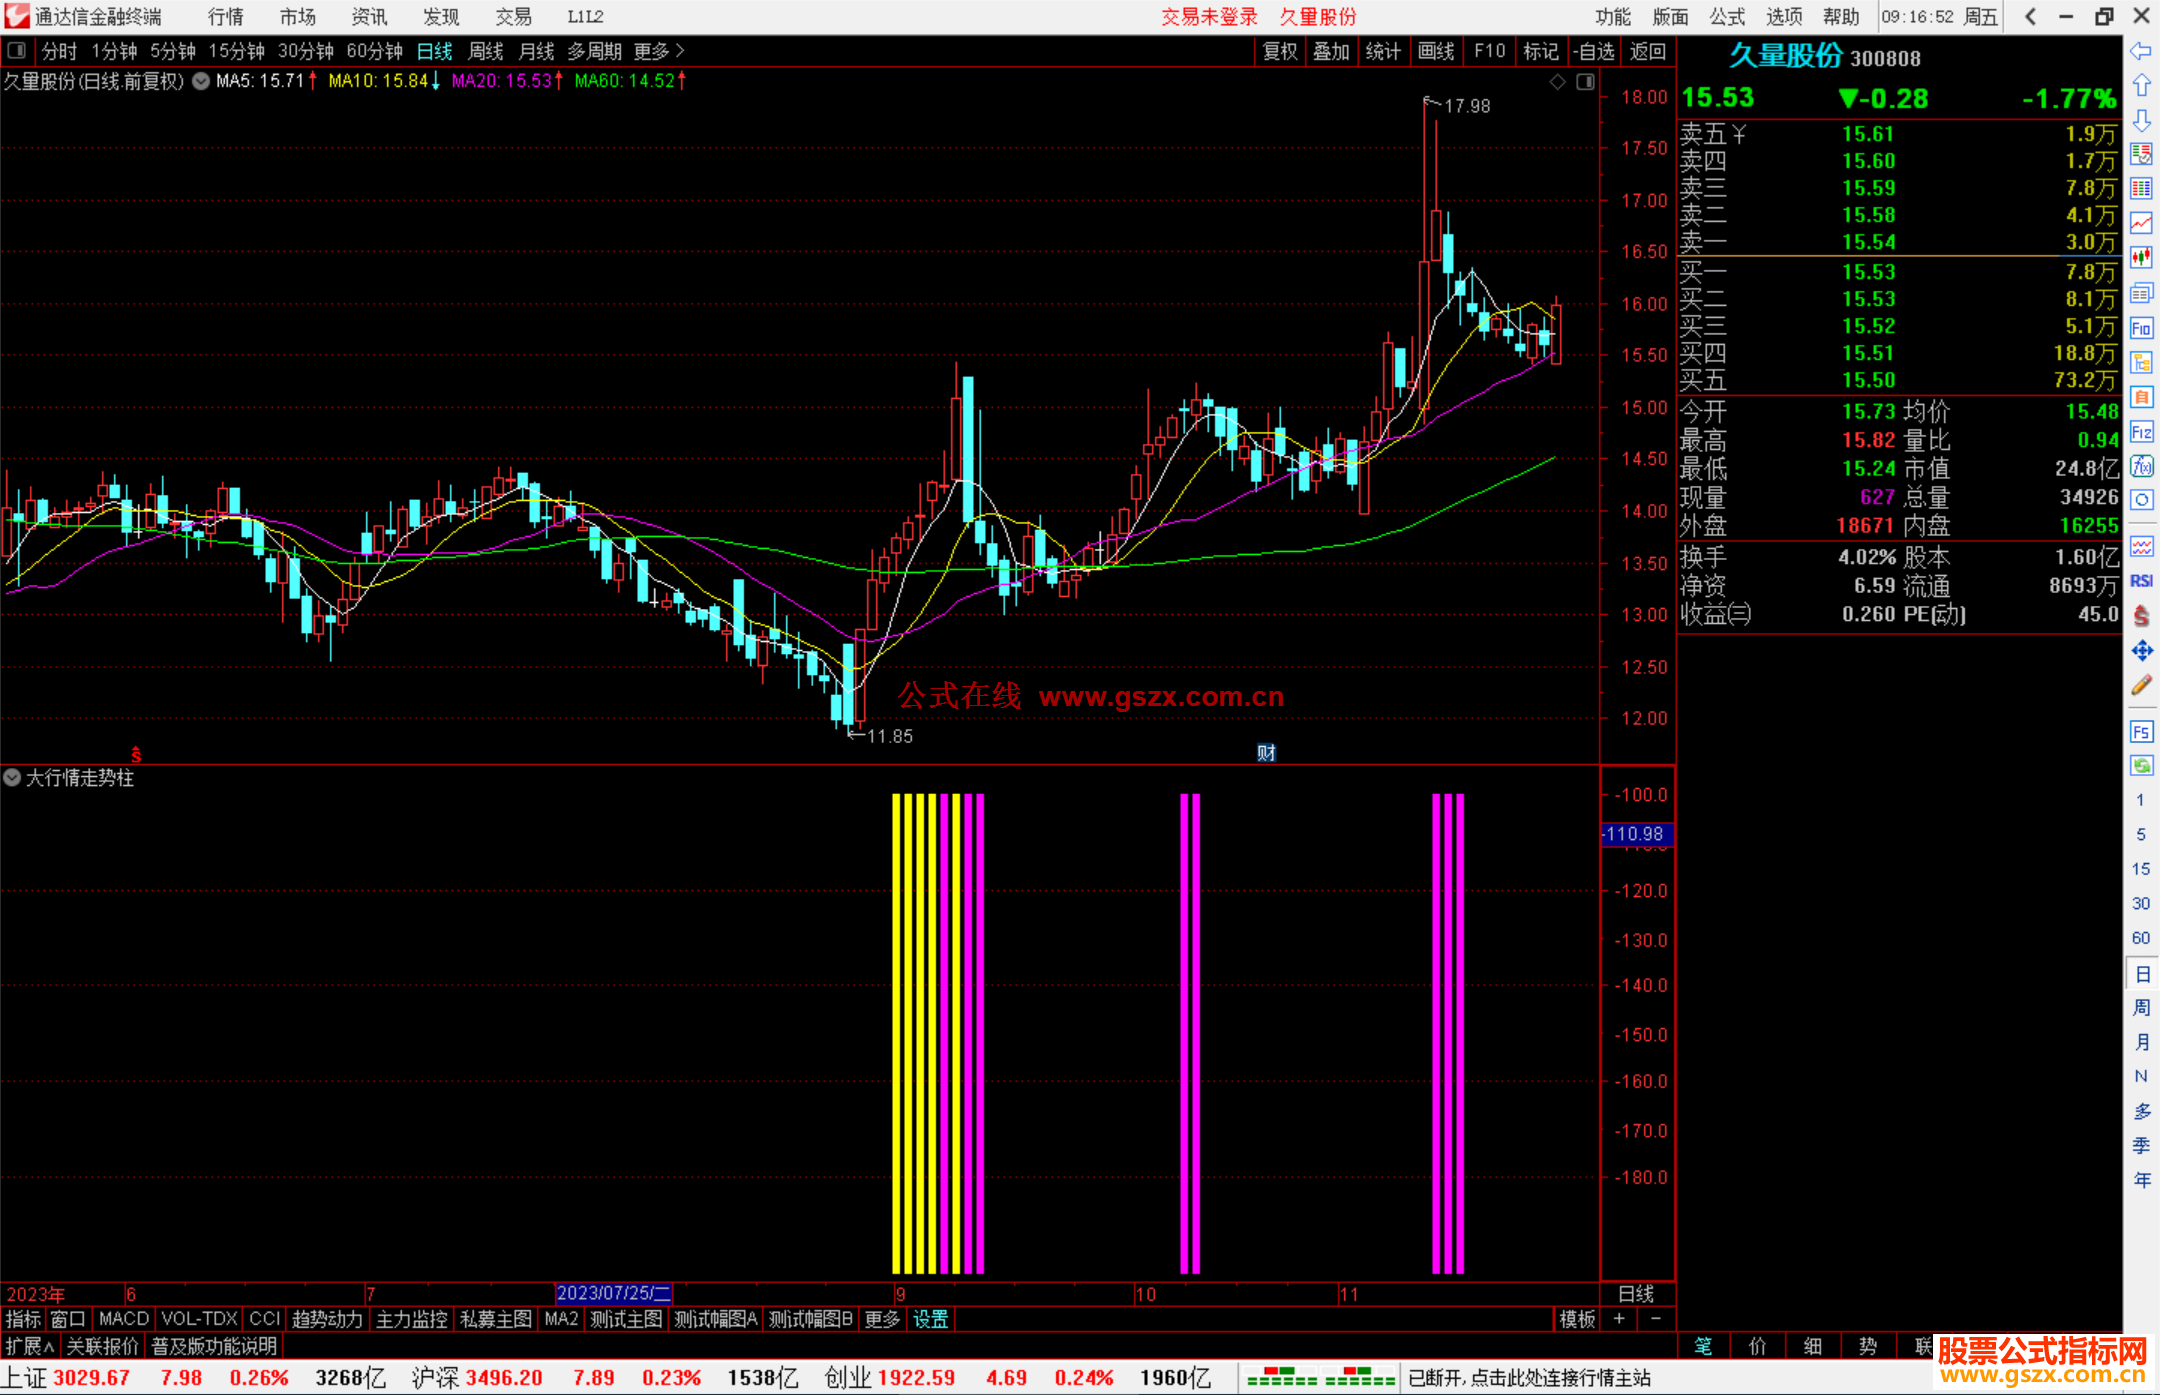Click the RSI indicator sidebar icon

(2141, 581)
